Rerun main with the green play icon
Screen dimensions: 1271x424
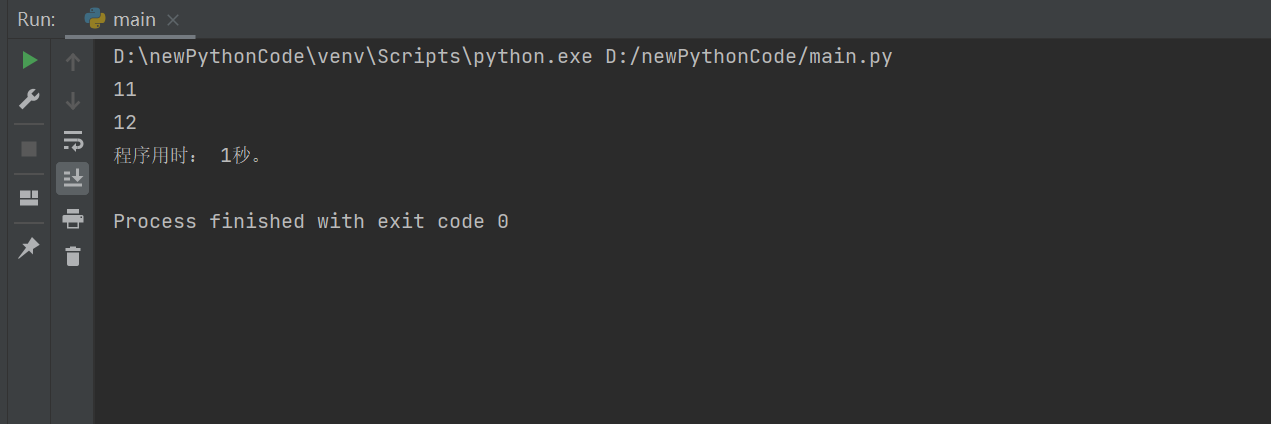click(29, 61)
